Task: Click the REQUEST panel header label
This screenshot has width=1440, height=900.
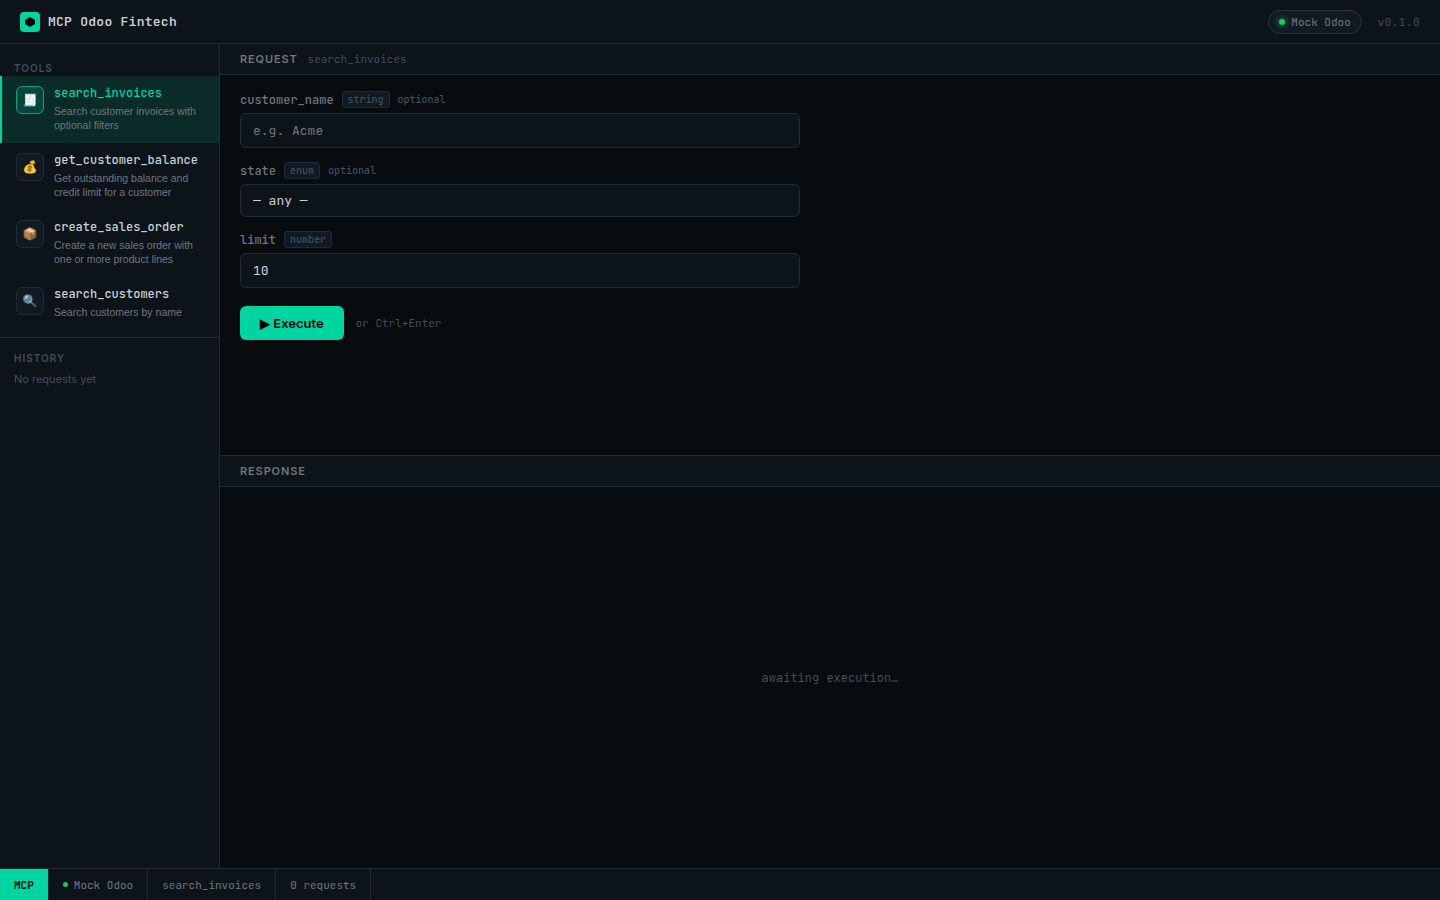Action: tap(268, 60)
